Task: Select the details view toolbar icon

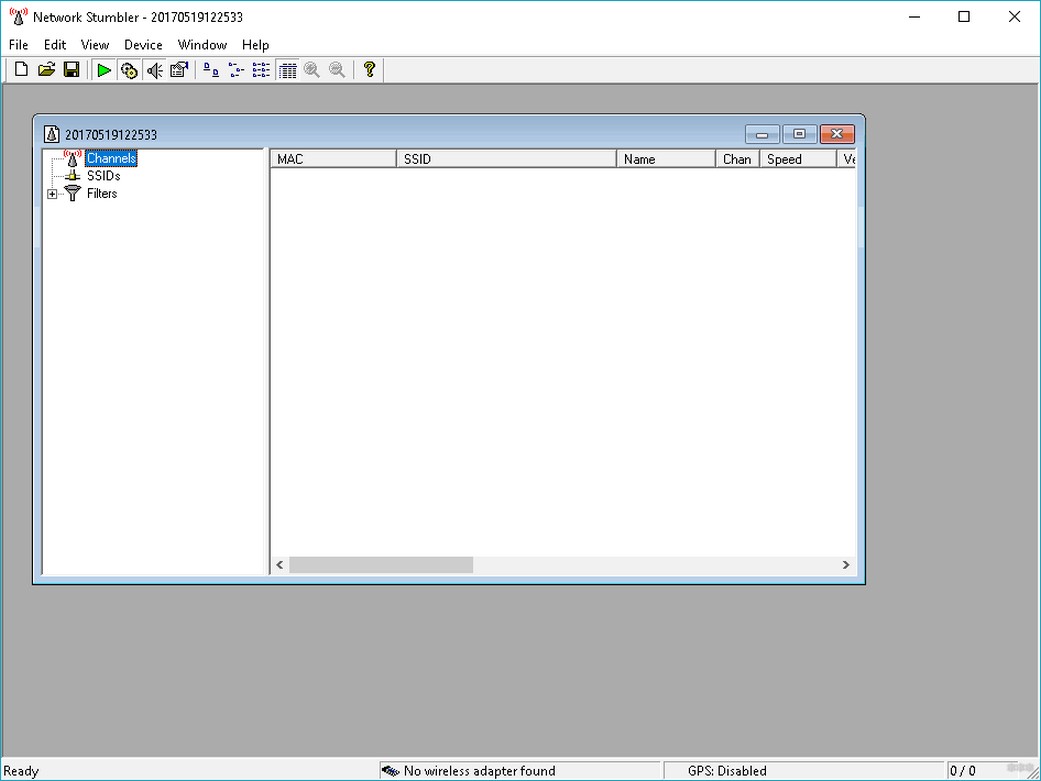Action: [x=287, y=70]
